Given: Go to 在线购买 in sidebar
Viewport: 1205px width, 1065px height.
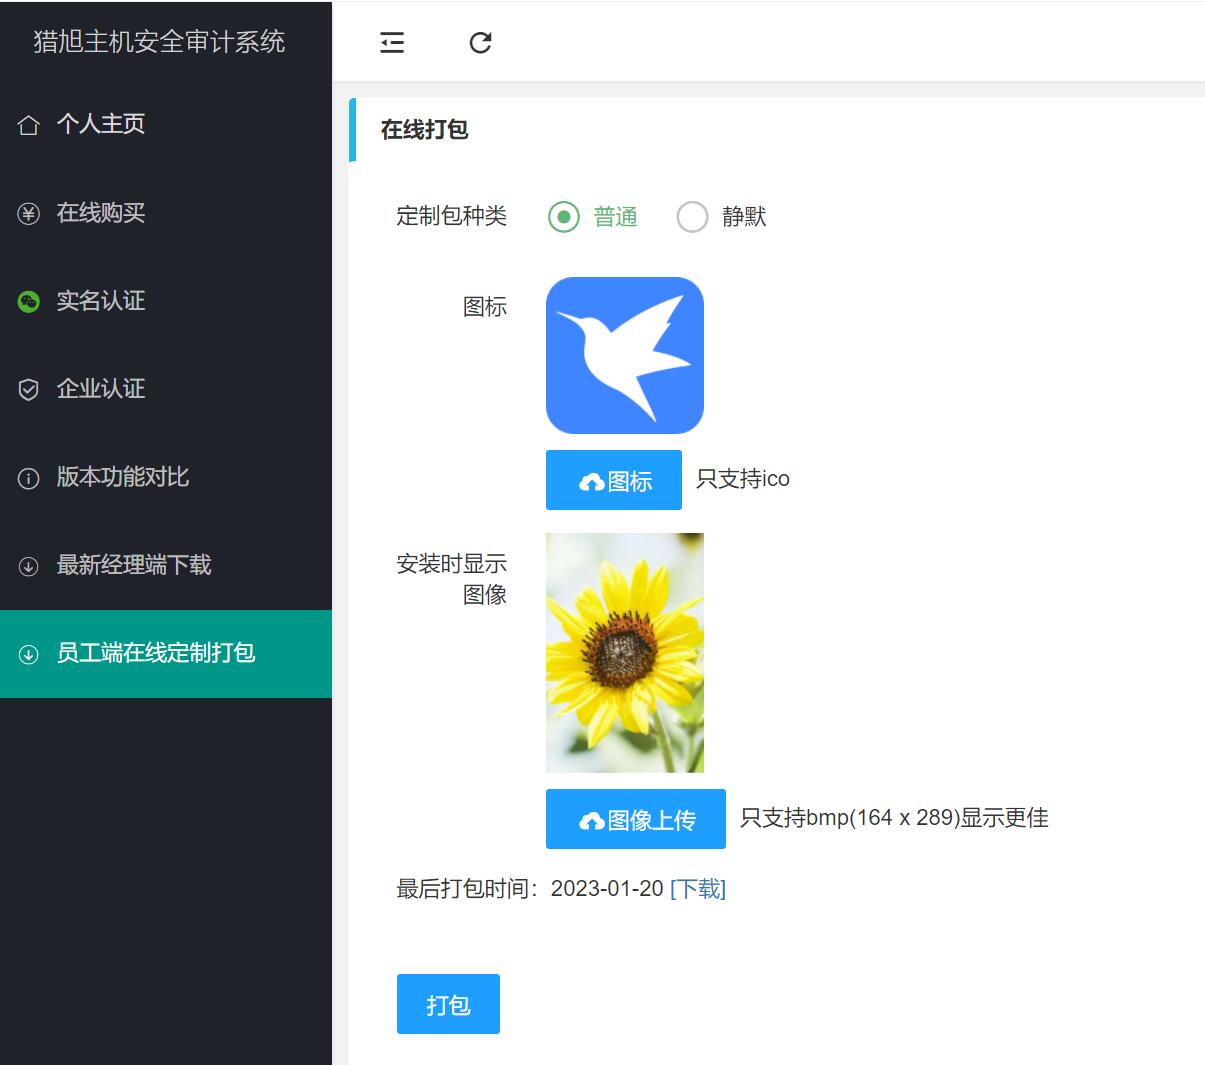Looking at the screenshot, I should click(101, 213).
